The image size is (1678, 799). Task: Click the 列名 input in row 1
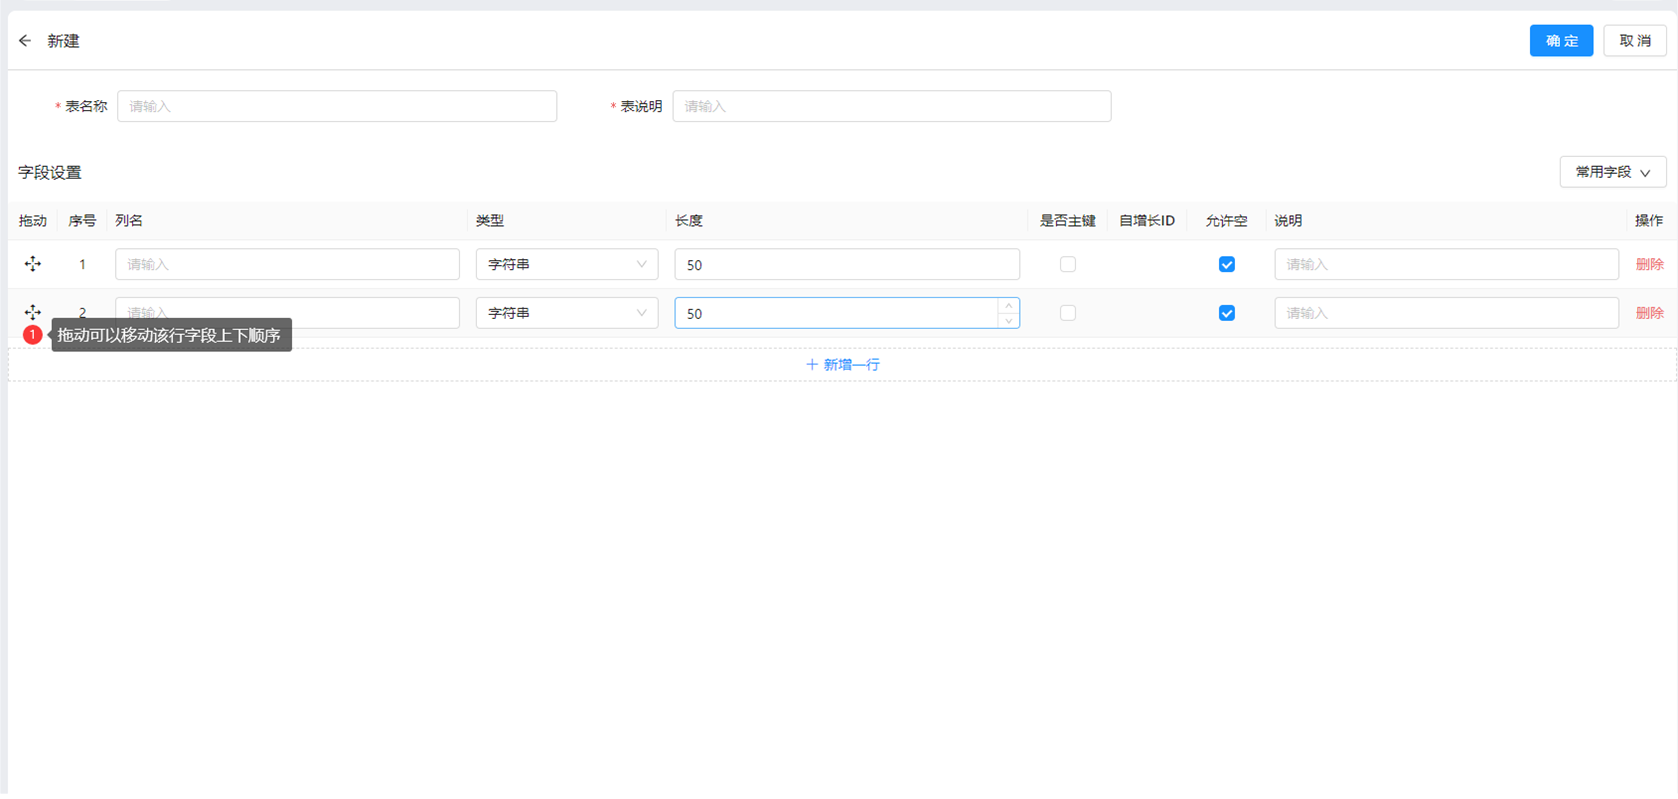point(287,264)
